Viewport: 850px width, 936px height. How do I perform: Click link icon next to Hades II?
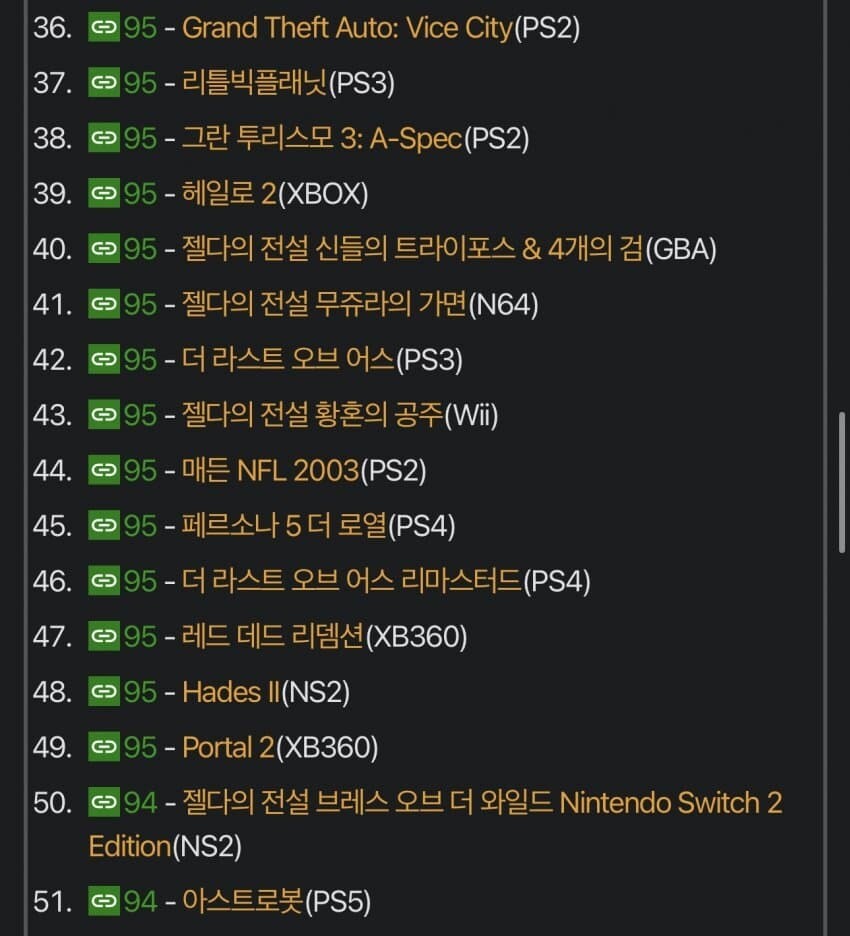(x=103, y=691)
